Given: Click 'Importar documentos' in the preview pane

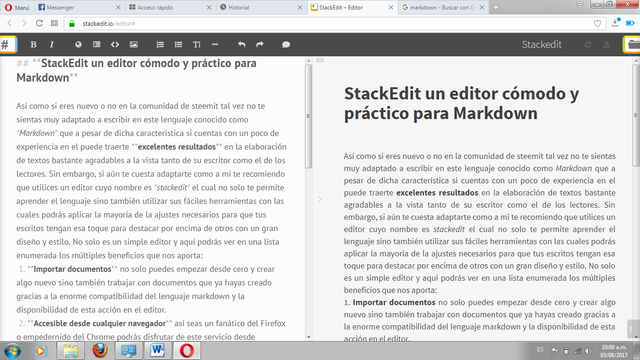Looking at the screenshot, I should [394, 302].
